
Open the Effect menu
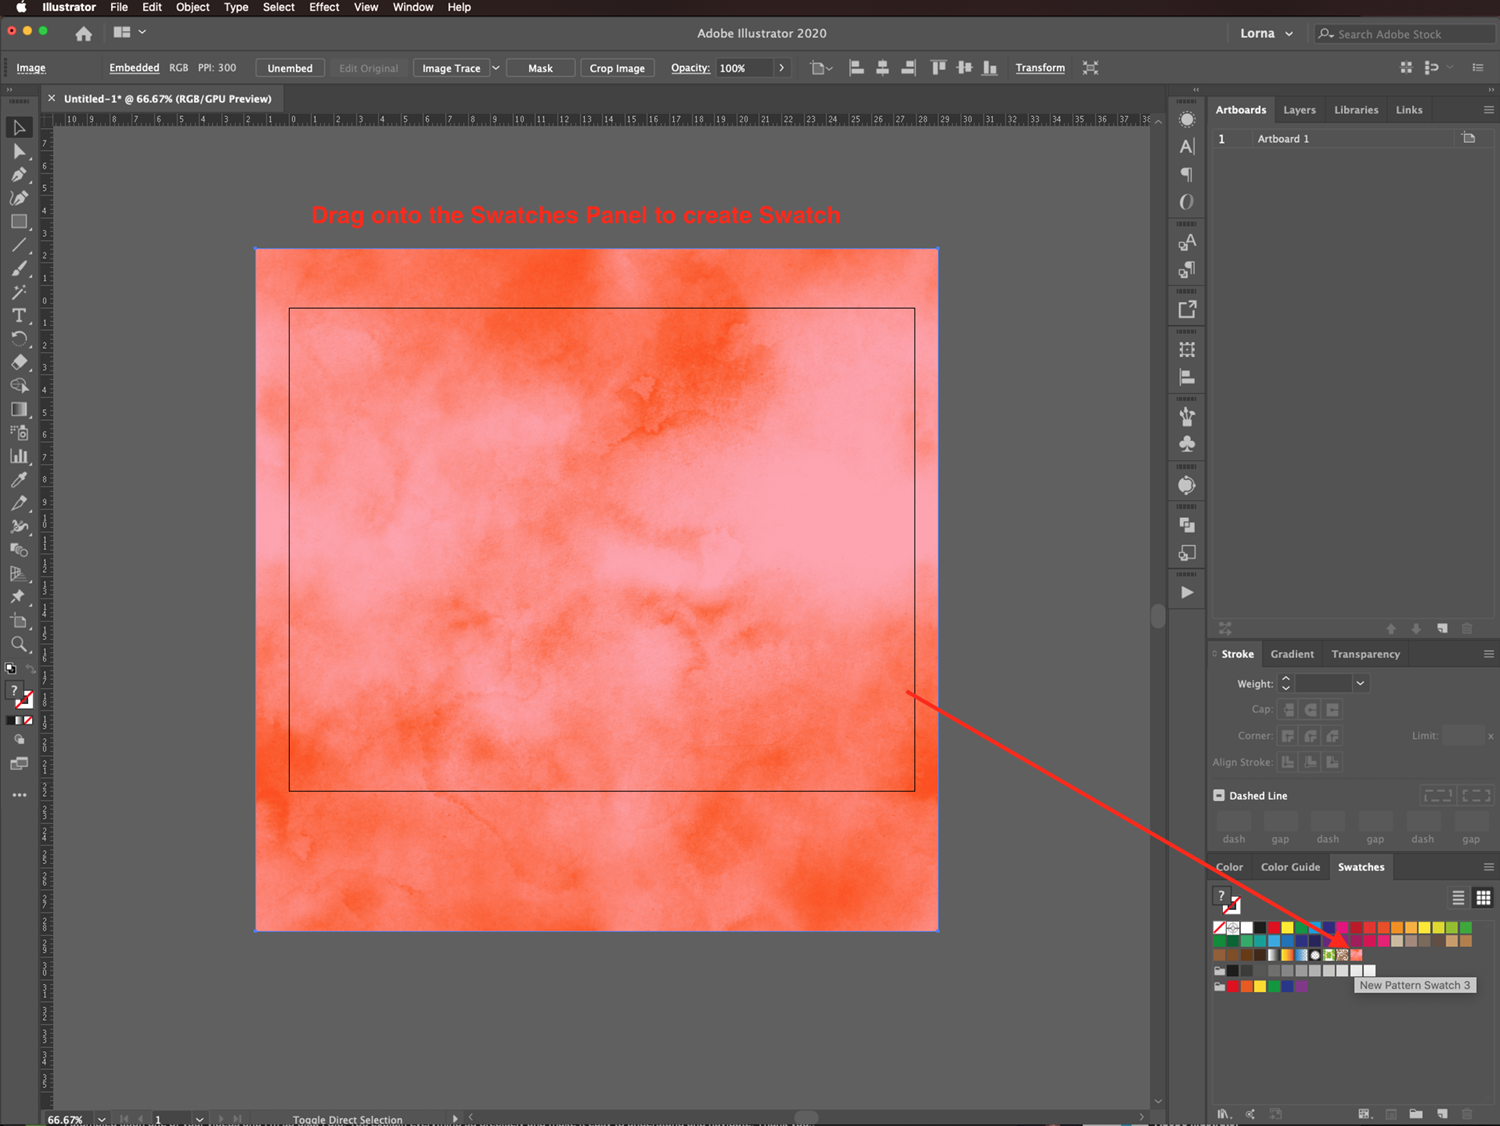point(324,7)
